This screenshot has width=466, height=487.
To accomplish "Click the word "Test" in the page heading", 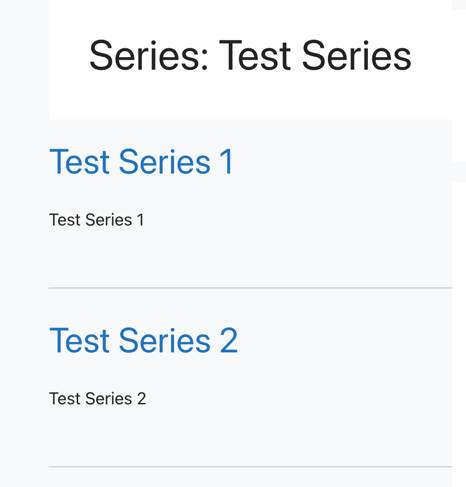I will pos(255,56).
